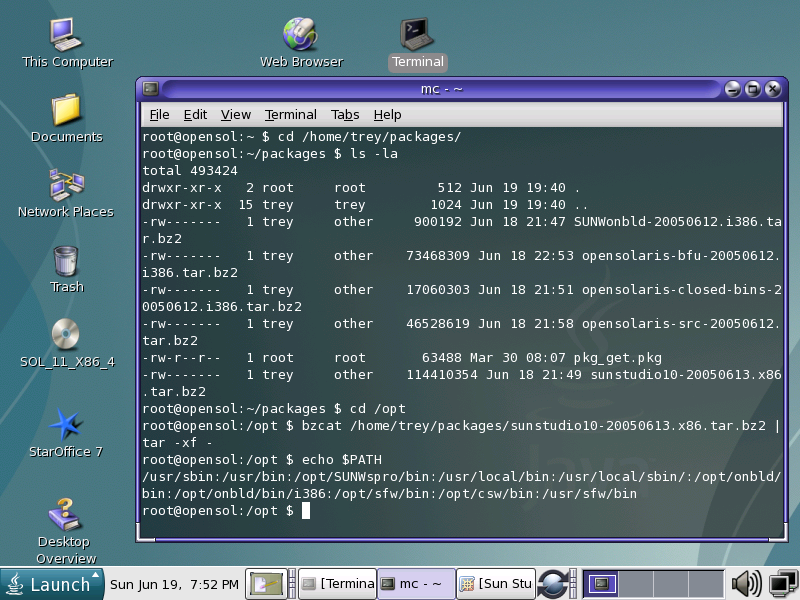The height and width of the screenshot is (600, 800).
Task: Click the "echo $PATH" command text
Action: coord(342,460)
